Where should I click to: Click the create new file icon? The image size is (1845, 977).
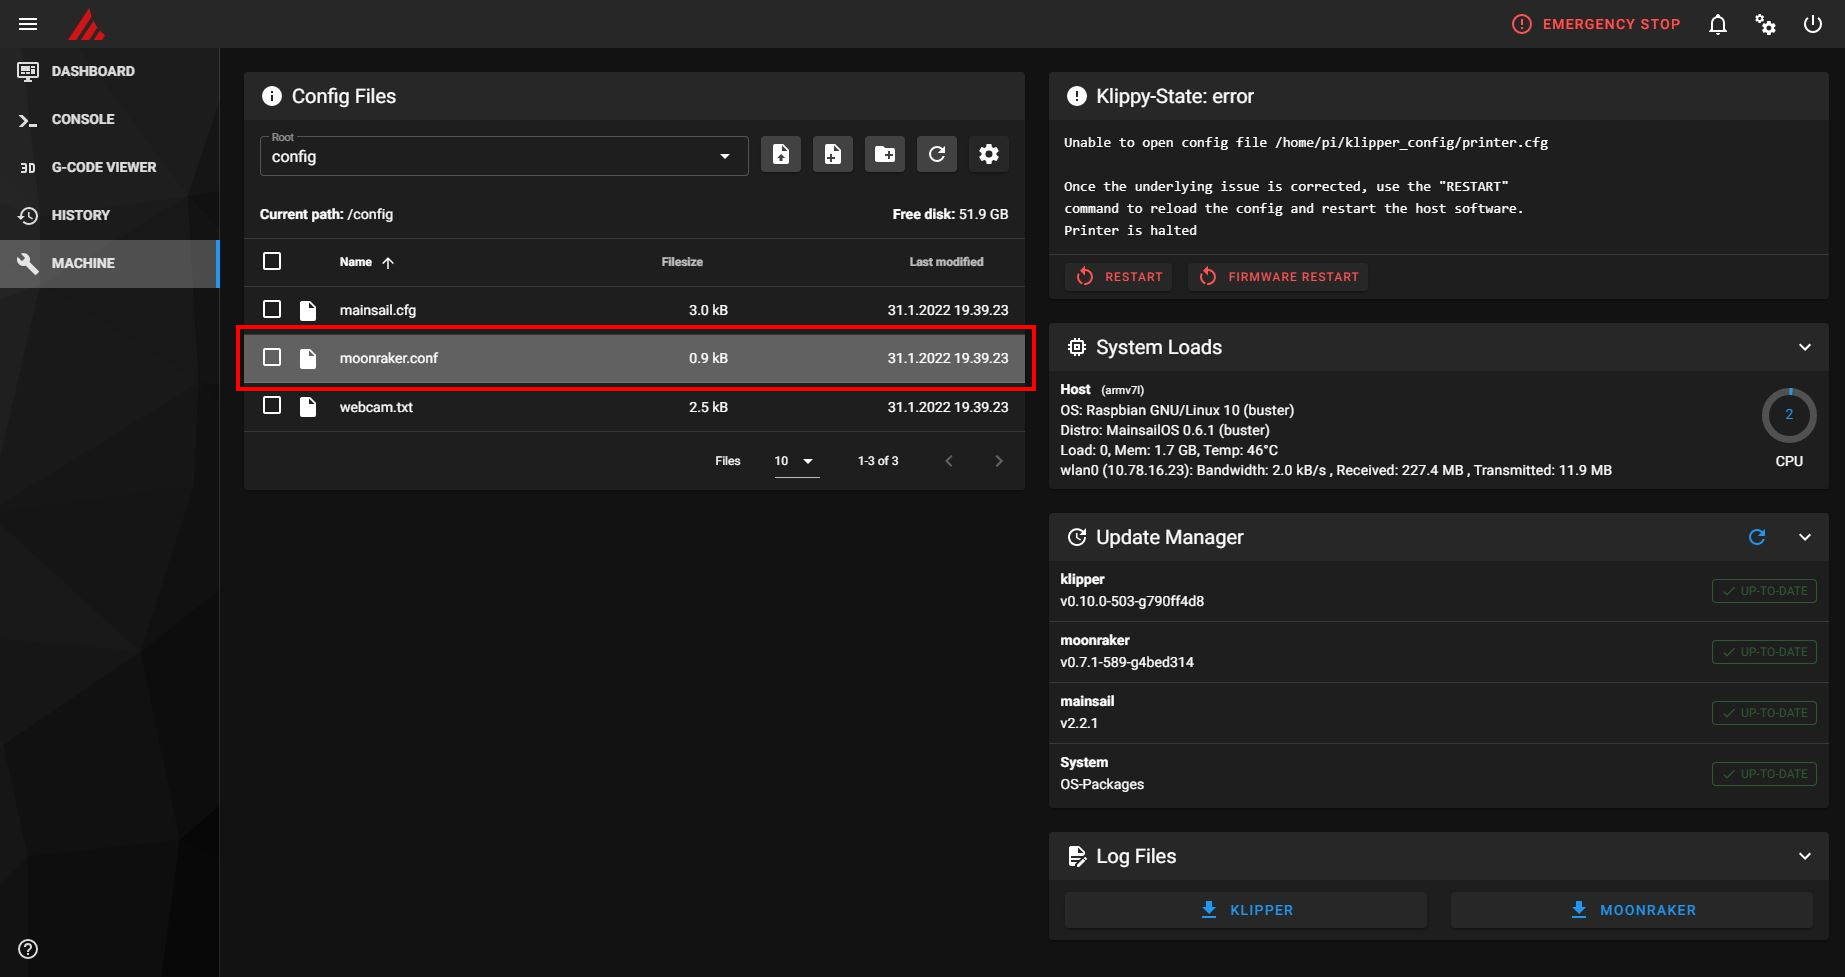click(832, 154)
